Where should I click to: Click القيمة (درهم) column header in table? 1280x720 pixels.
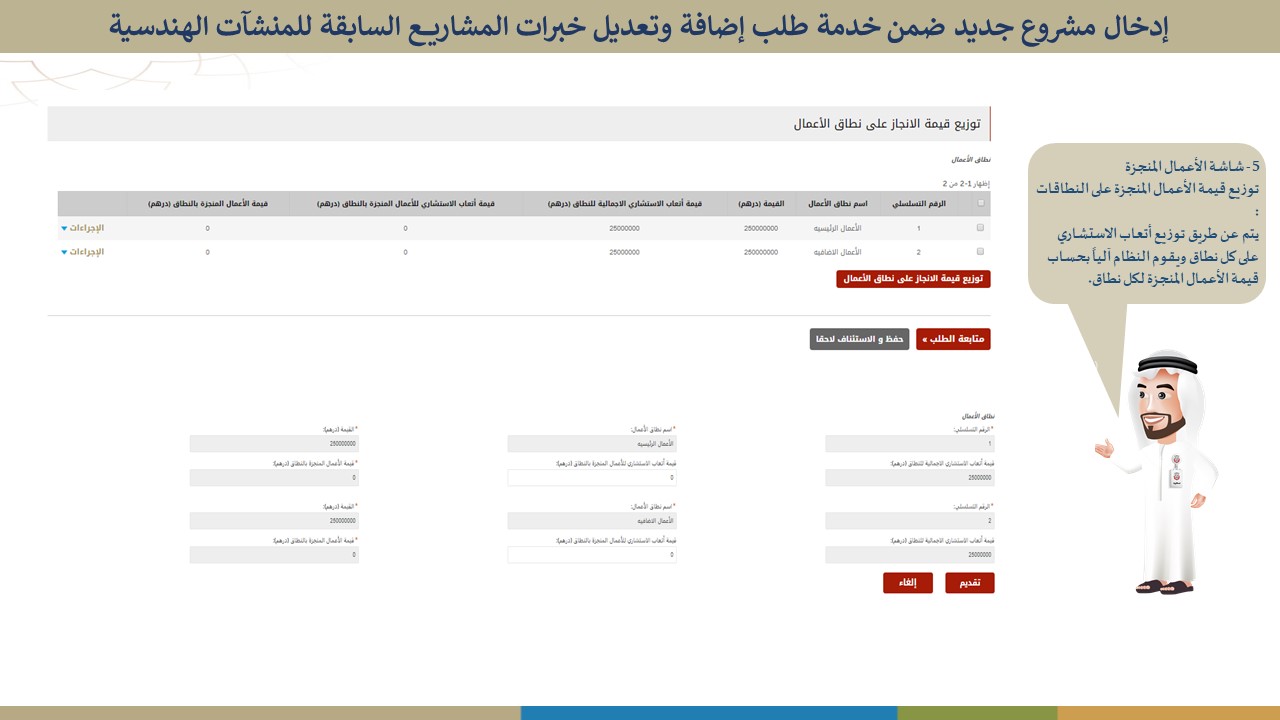(761, 203)
